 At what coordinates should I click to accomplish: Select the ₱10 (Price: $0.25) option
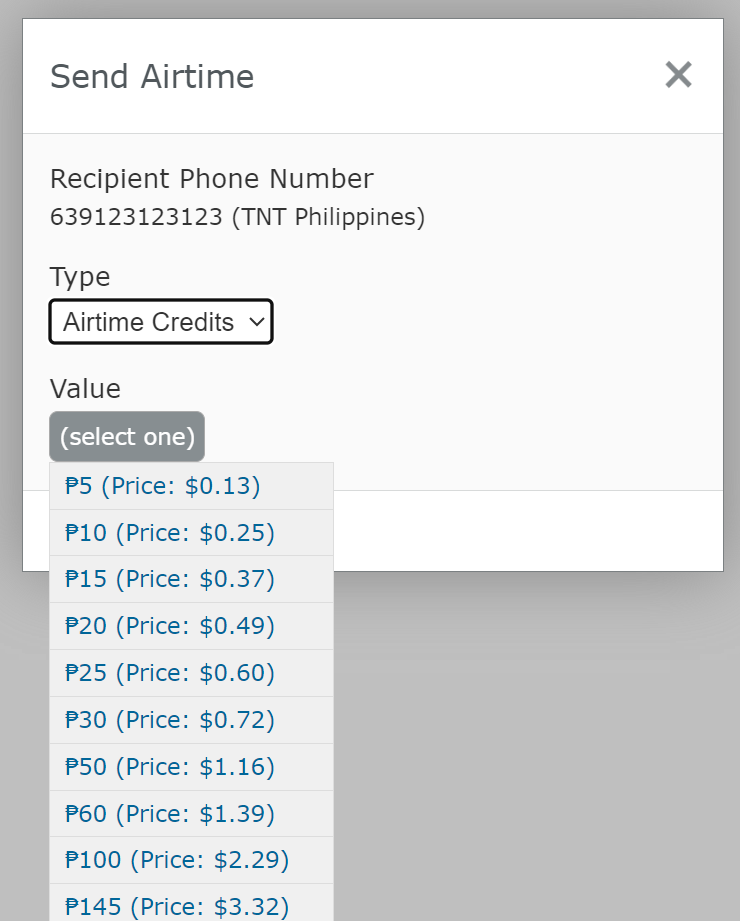point(191,533)
